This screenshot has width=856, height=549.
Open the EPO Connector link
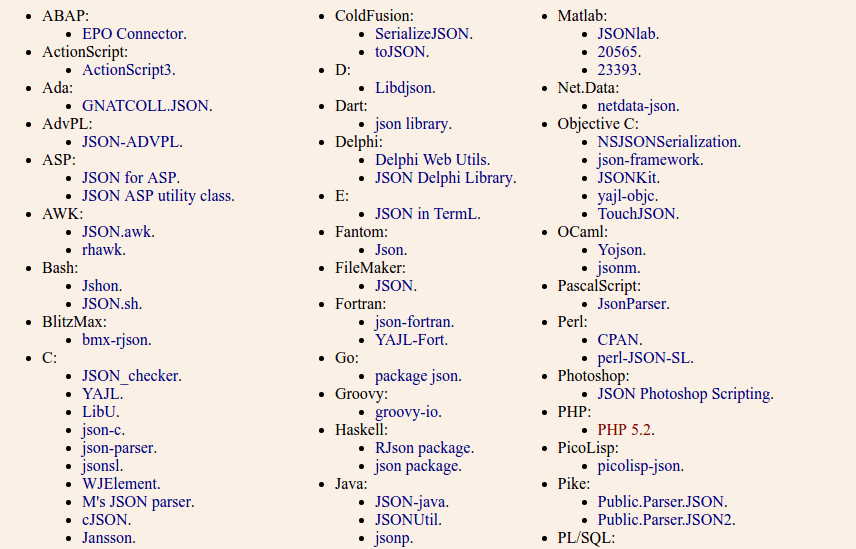coord(133,34)
